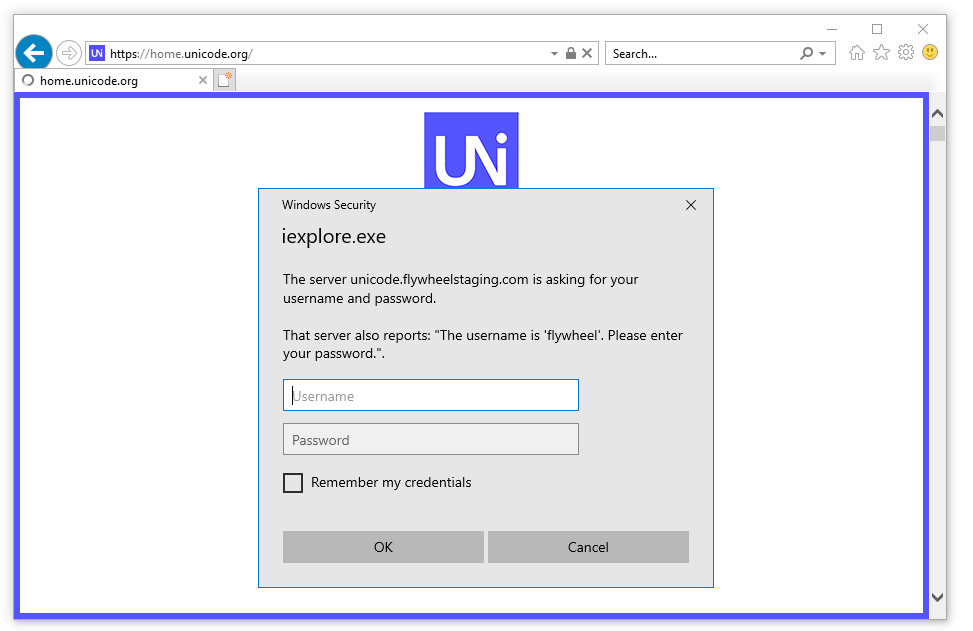
Task: Stop loading page with X in address bar
Action: click(587, 53)
